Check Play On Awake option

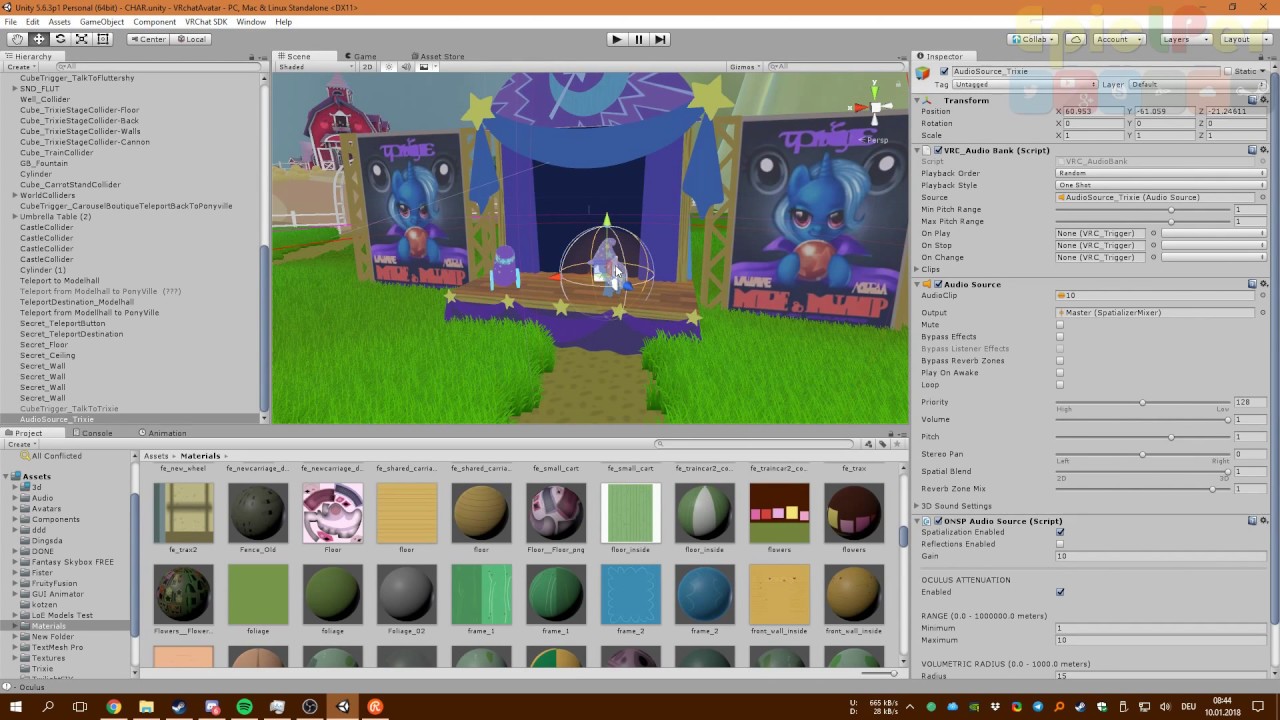(1060, 373)
